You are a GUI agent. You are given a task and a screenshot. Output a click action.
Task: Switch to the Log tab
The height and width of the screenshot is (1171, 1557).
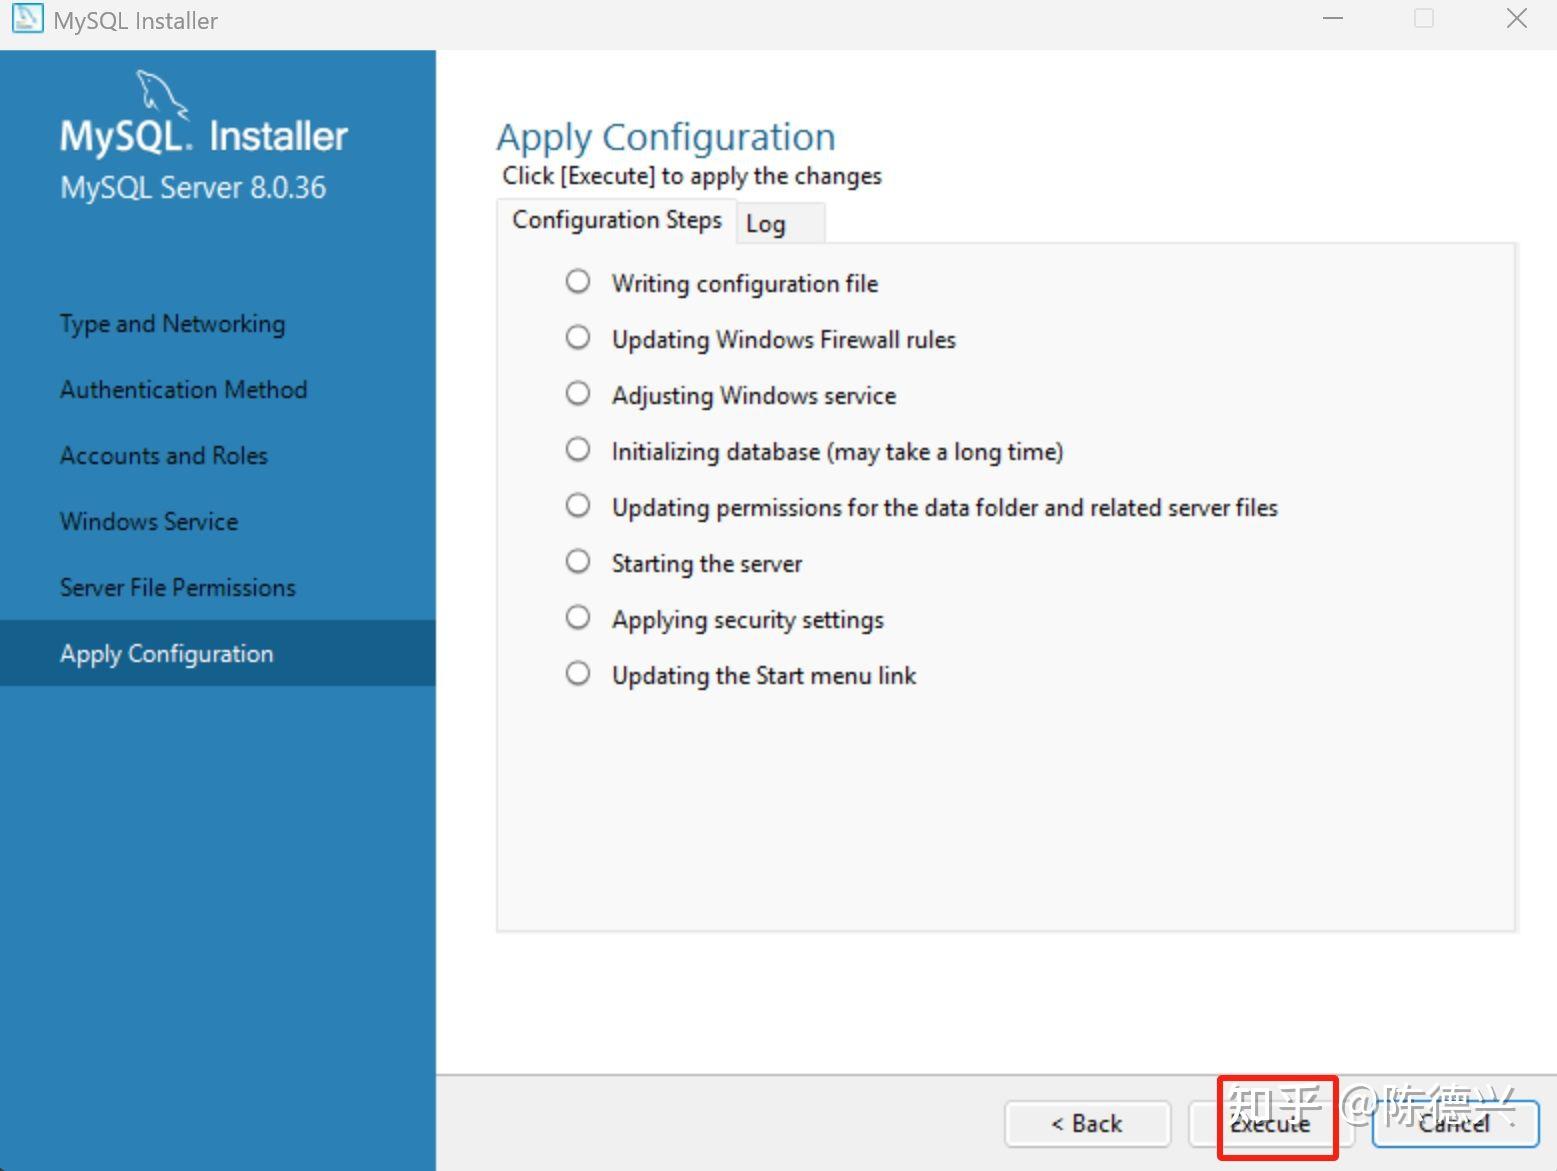[x=765, y=223]
